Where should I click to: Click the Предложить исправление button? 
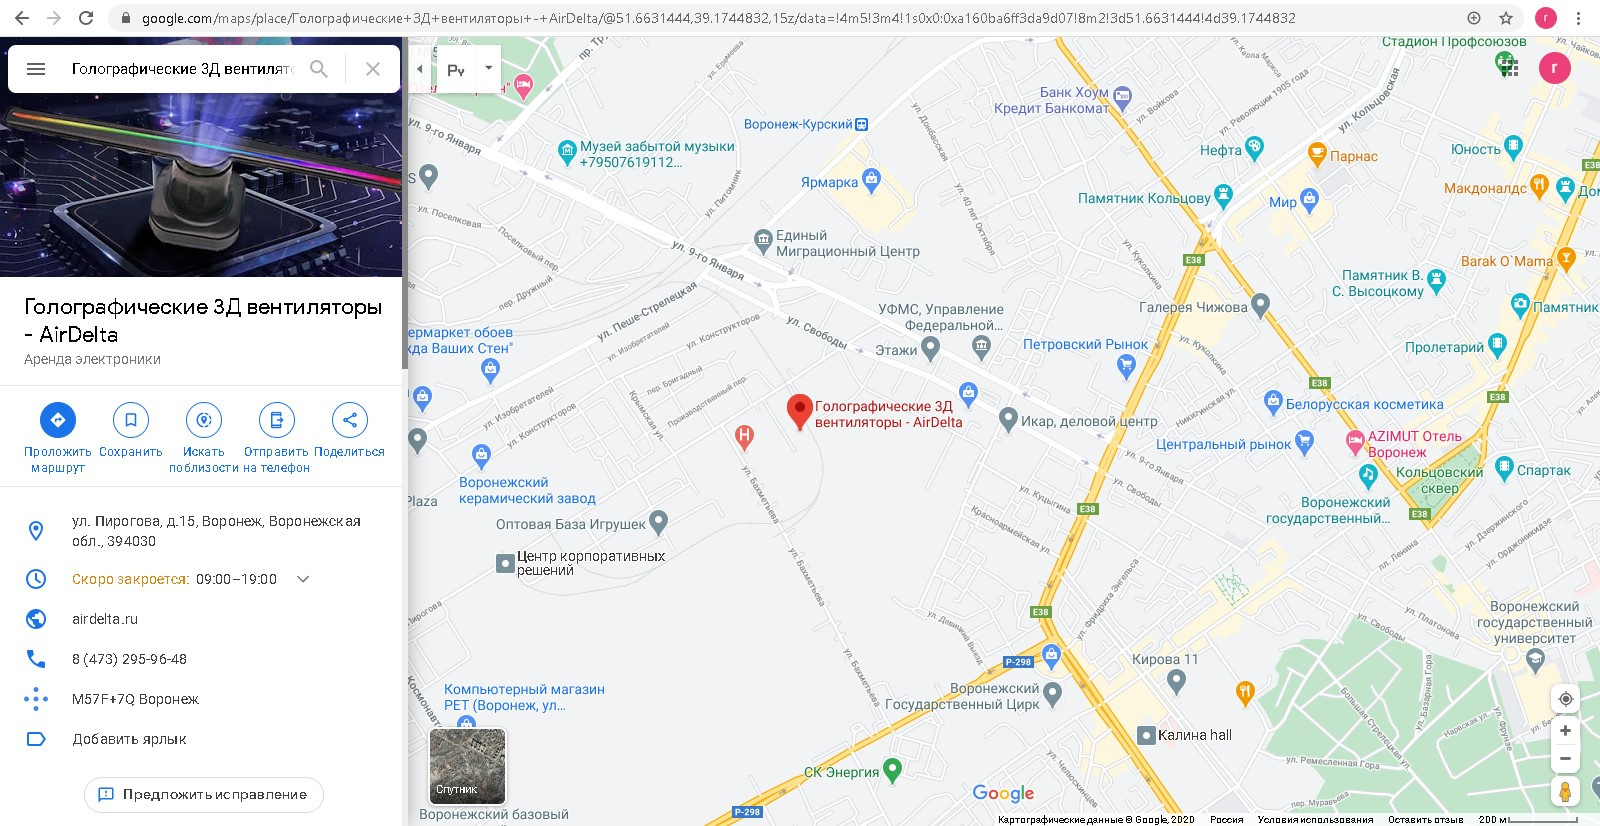click(x=204, y=794)
